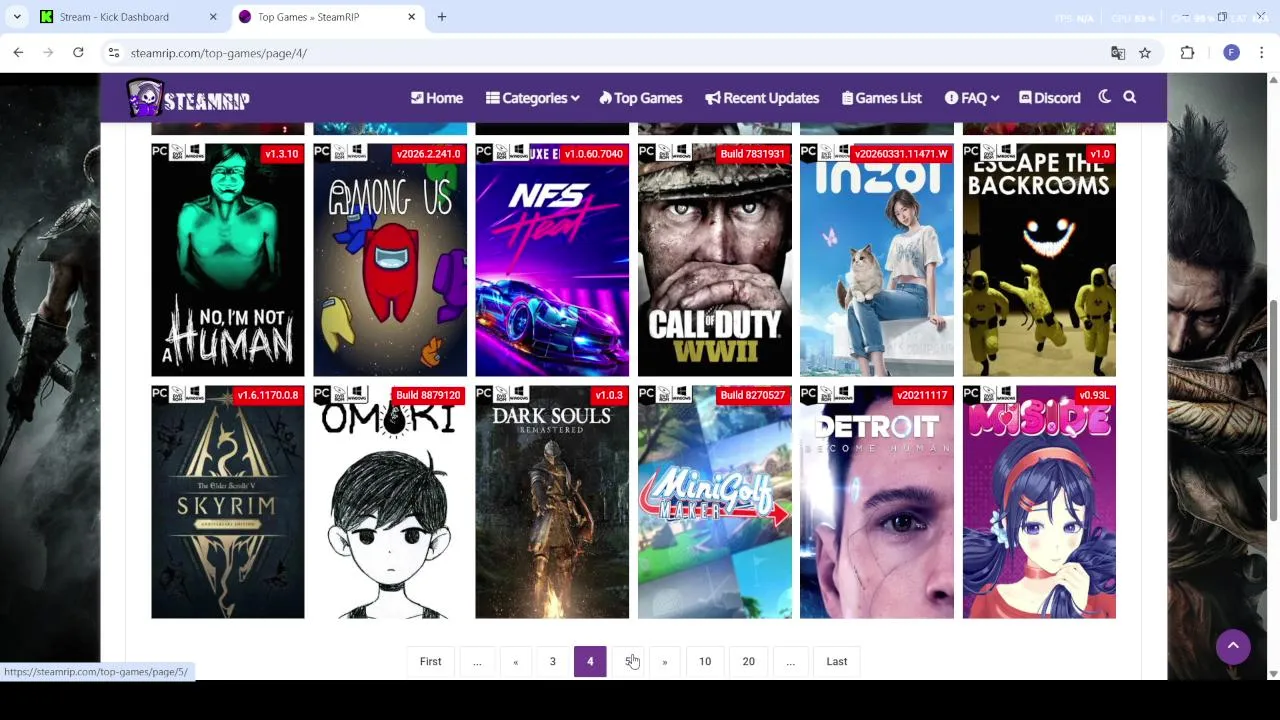Go to First pagination page
This screenshot has width=1280, height=720.
click(x=430, y=661)
